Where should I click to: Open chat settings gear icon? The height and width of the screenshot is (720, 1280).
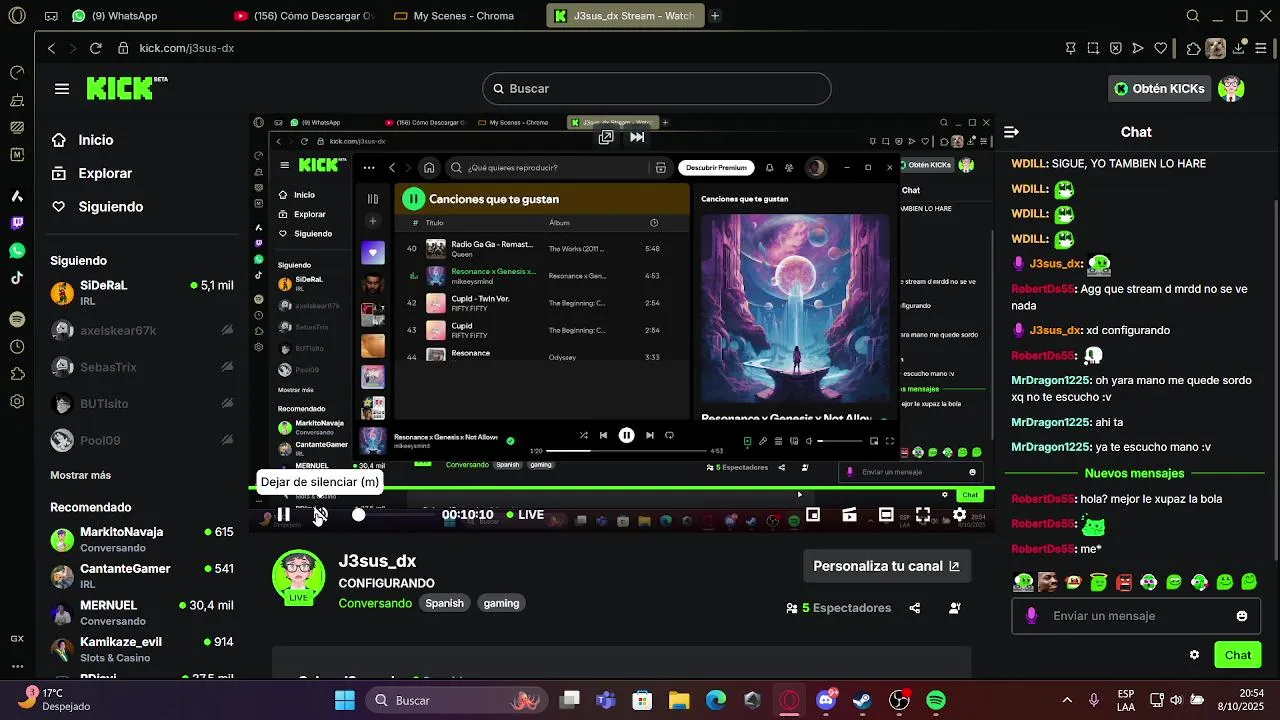pos(1194,655)
